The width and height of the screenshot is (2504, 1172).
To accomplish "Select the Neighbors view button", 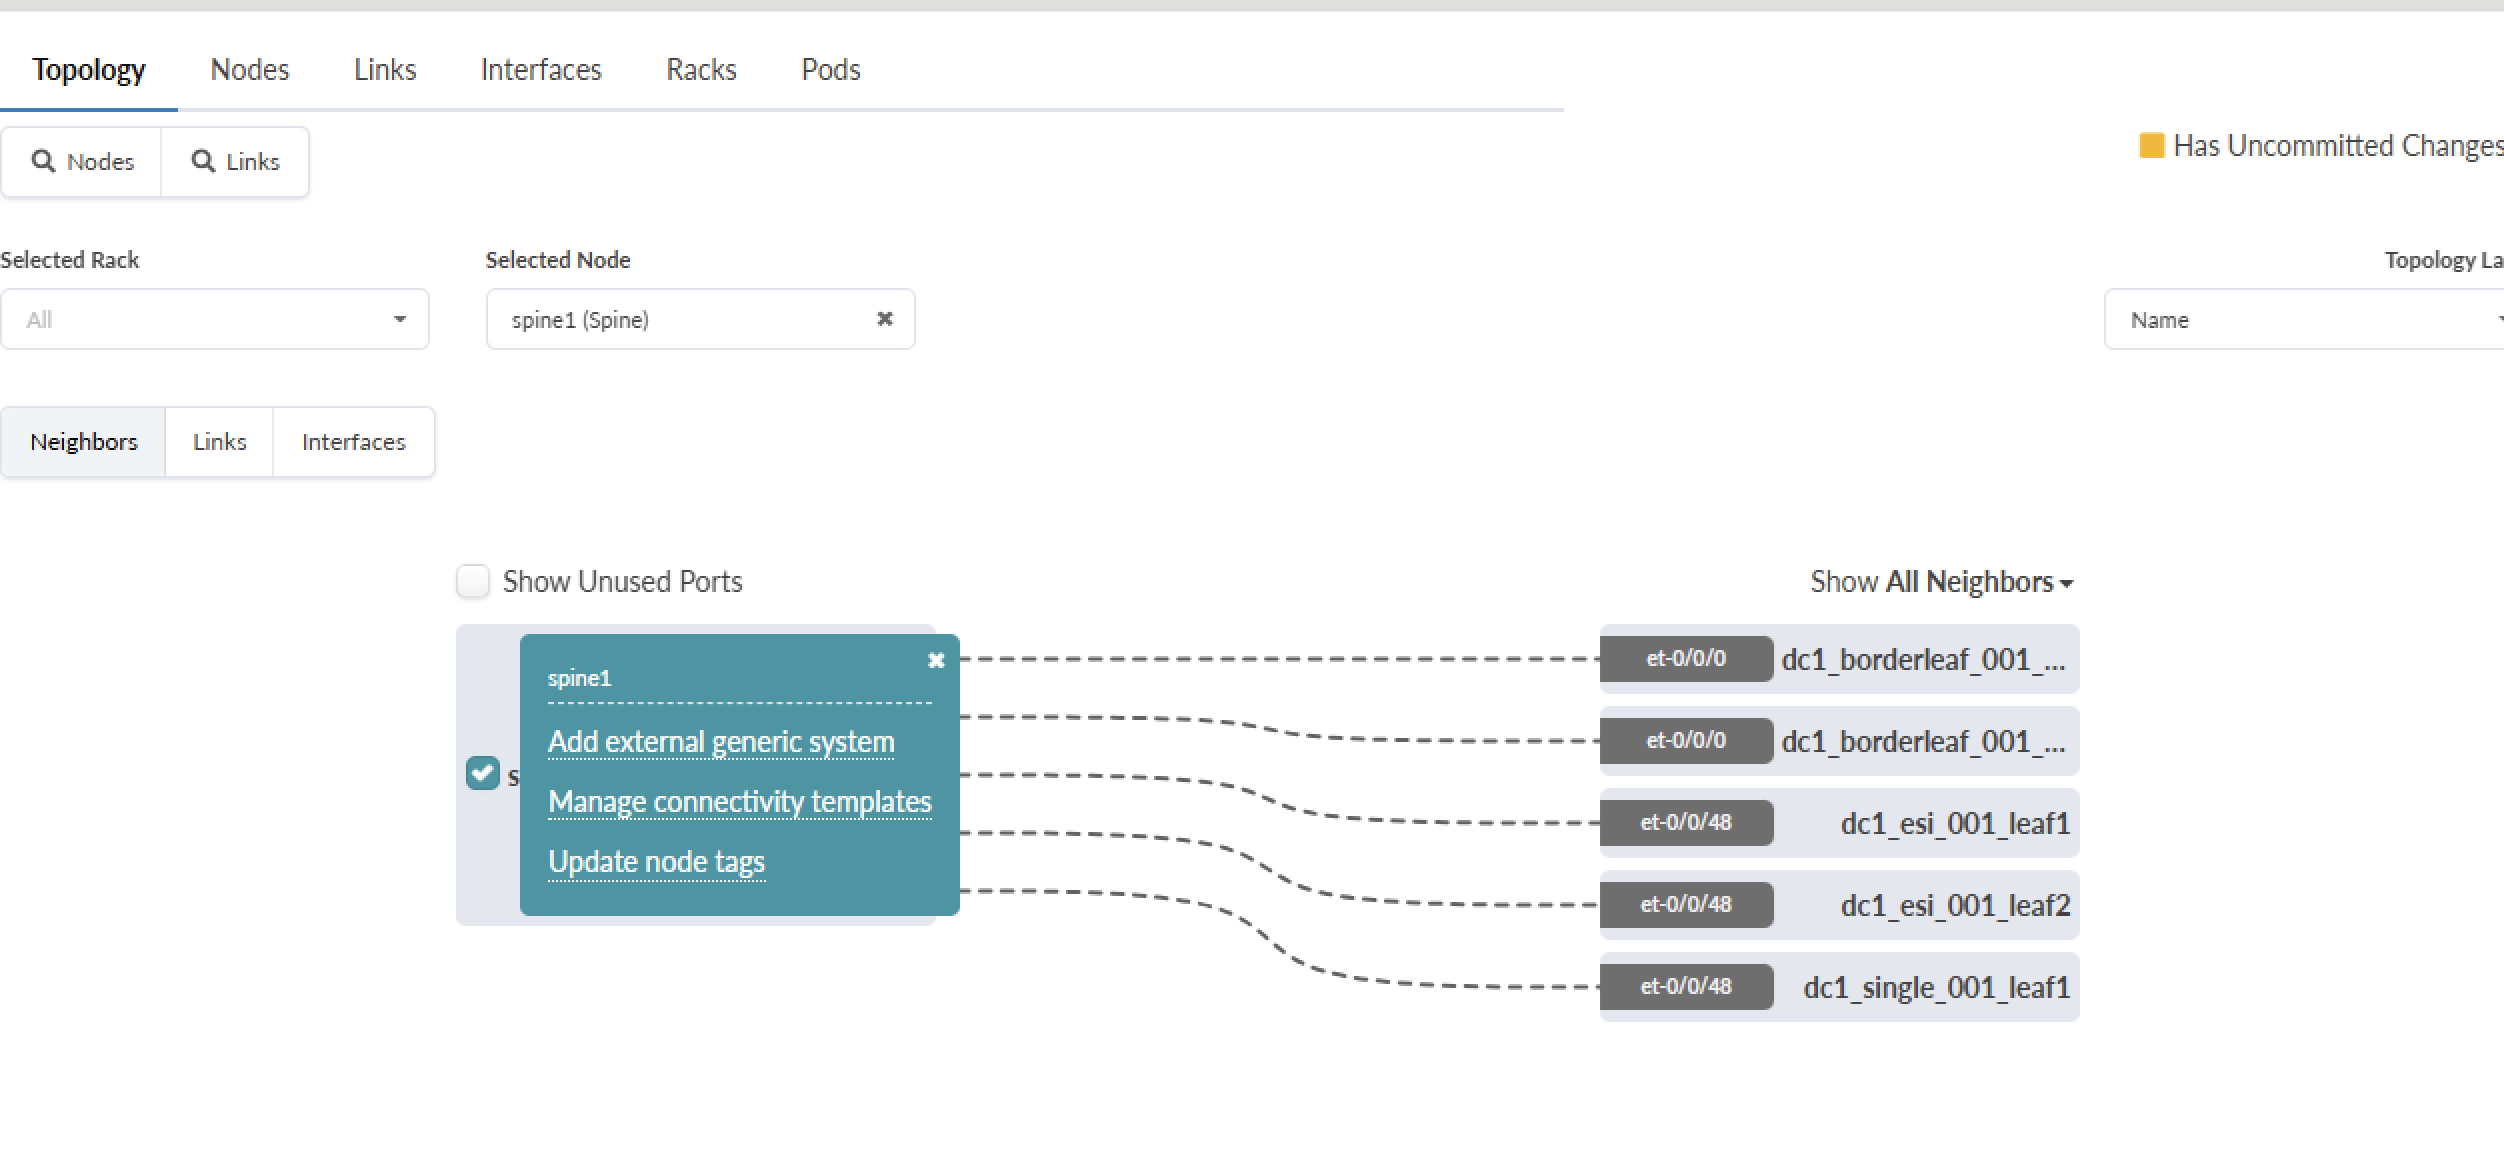I will pyautogui.click(x=84, y=442).
